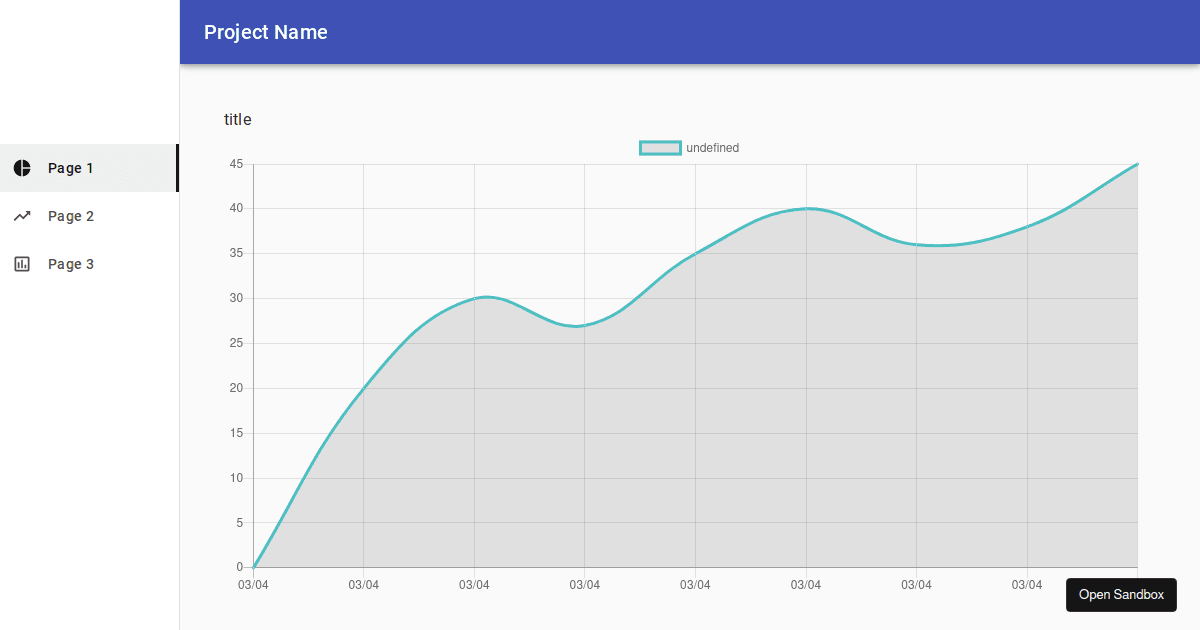Click the teal color swatch in the chart legend
The image size is (1200, 630).
[660, 147]
